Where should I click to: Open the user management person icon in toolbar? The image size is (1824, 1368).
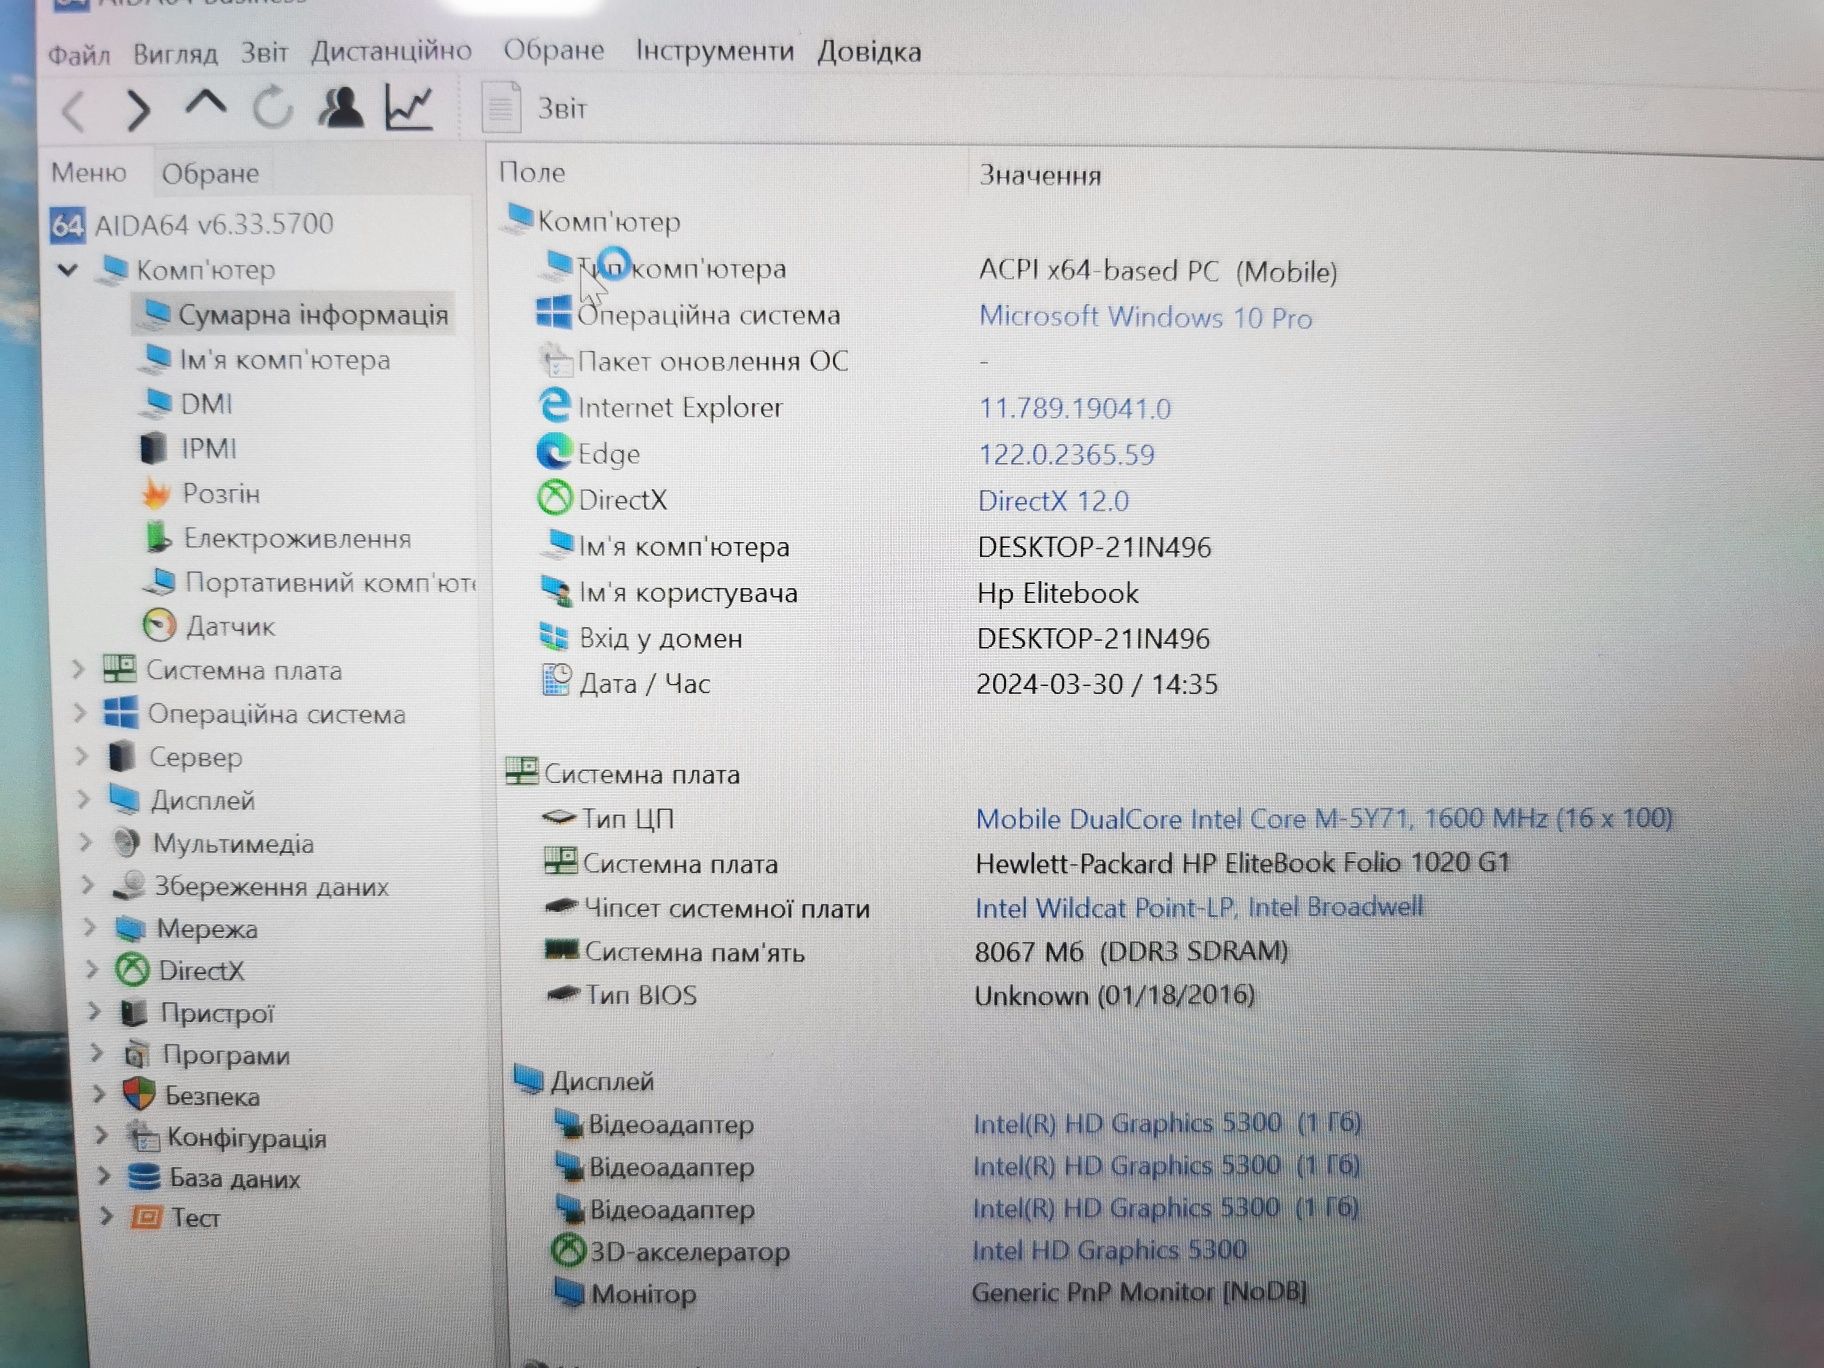(340, 107)
